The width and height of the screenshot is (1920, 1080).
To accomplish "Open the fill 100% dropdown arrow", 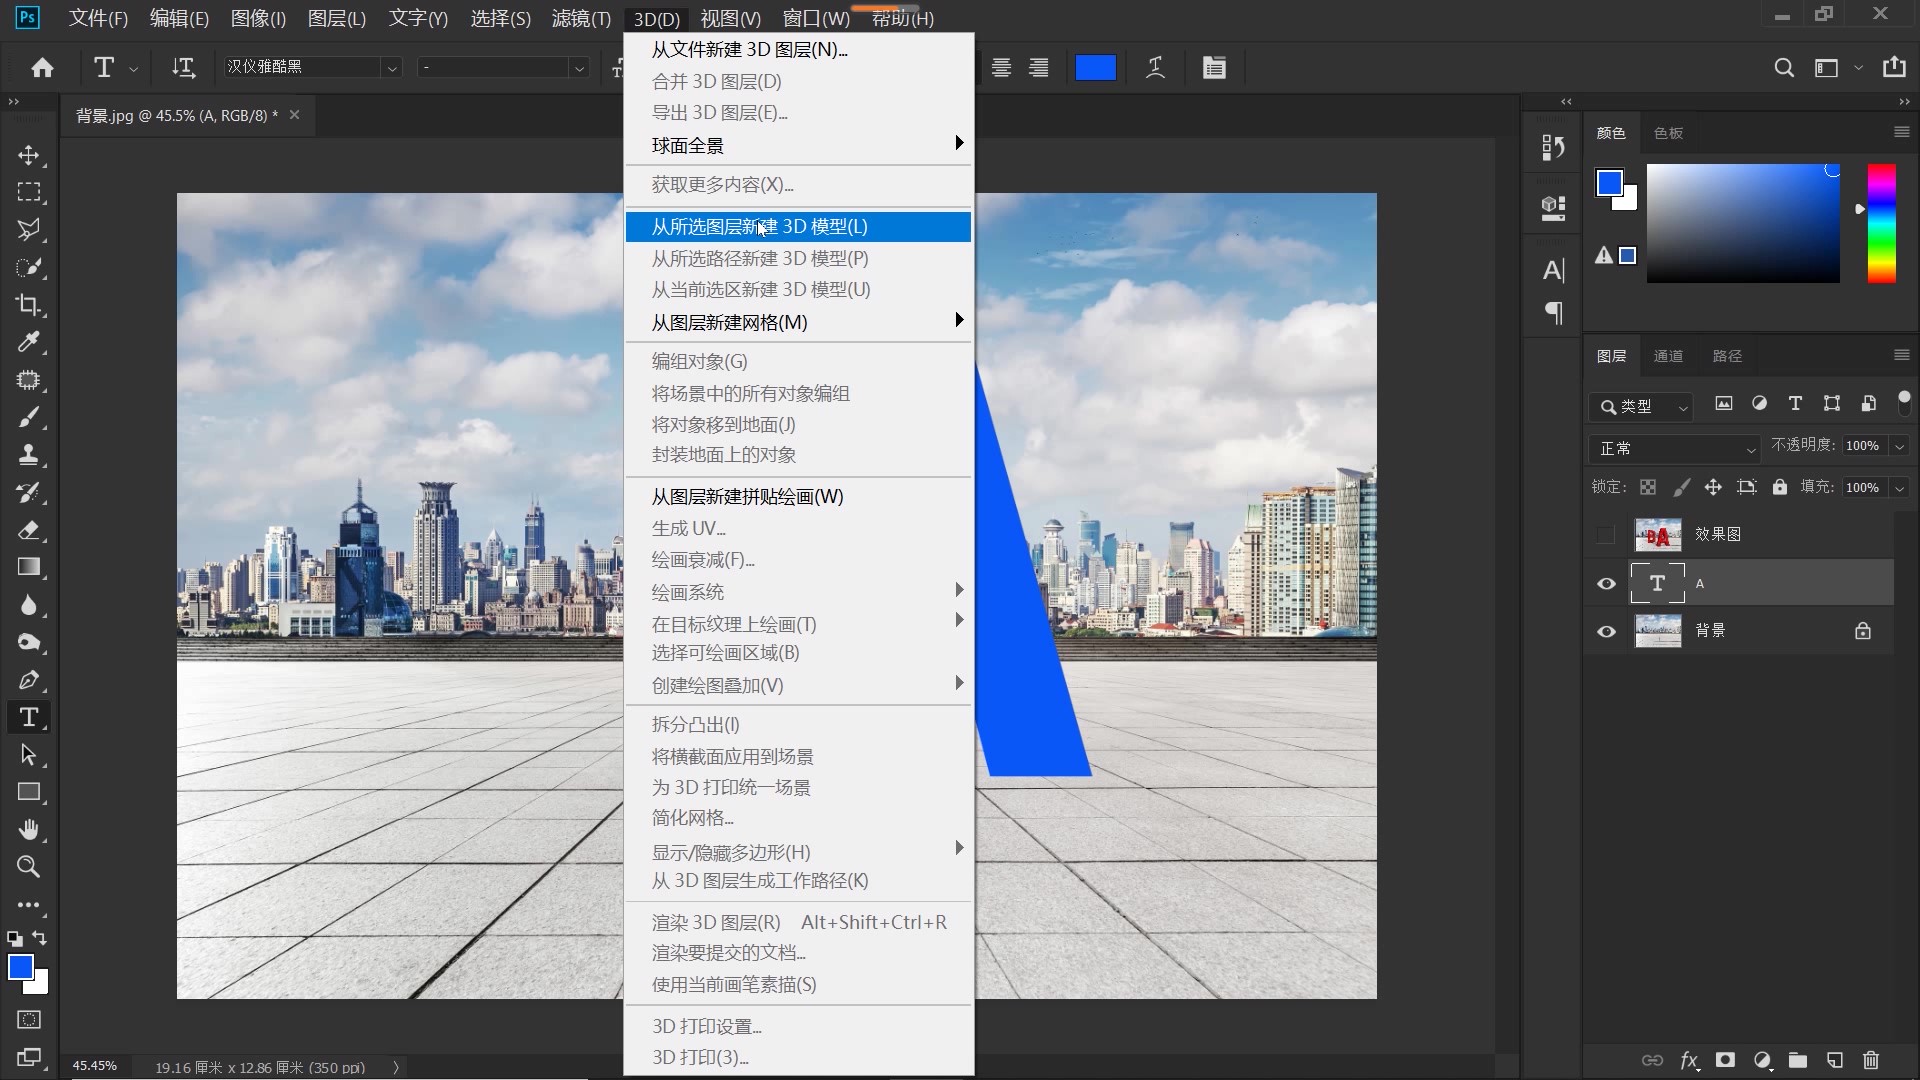I will coord(1899,488).
